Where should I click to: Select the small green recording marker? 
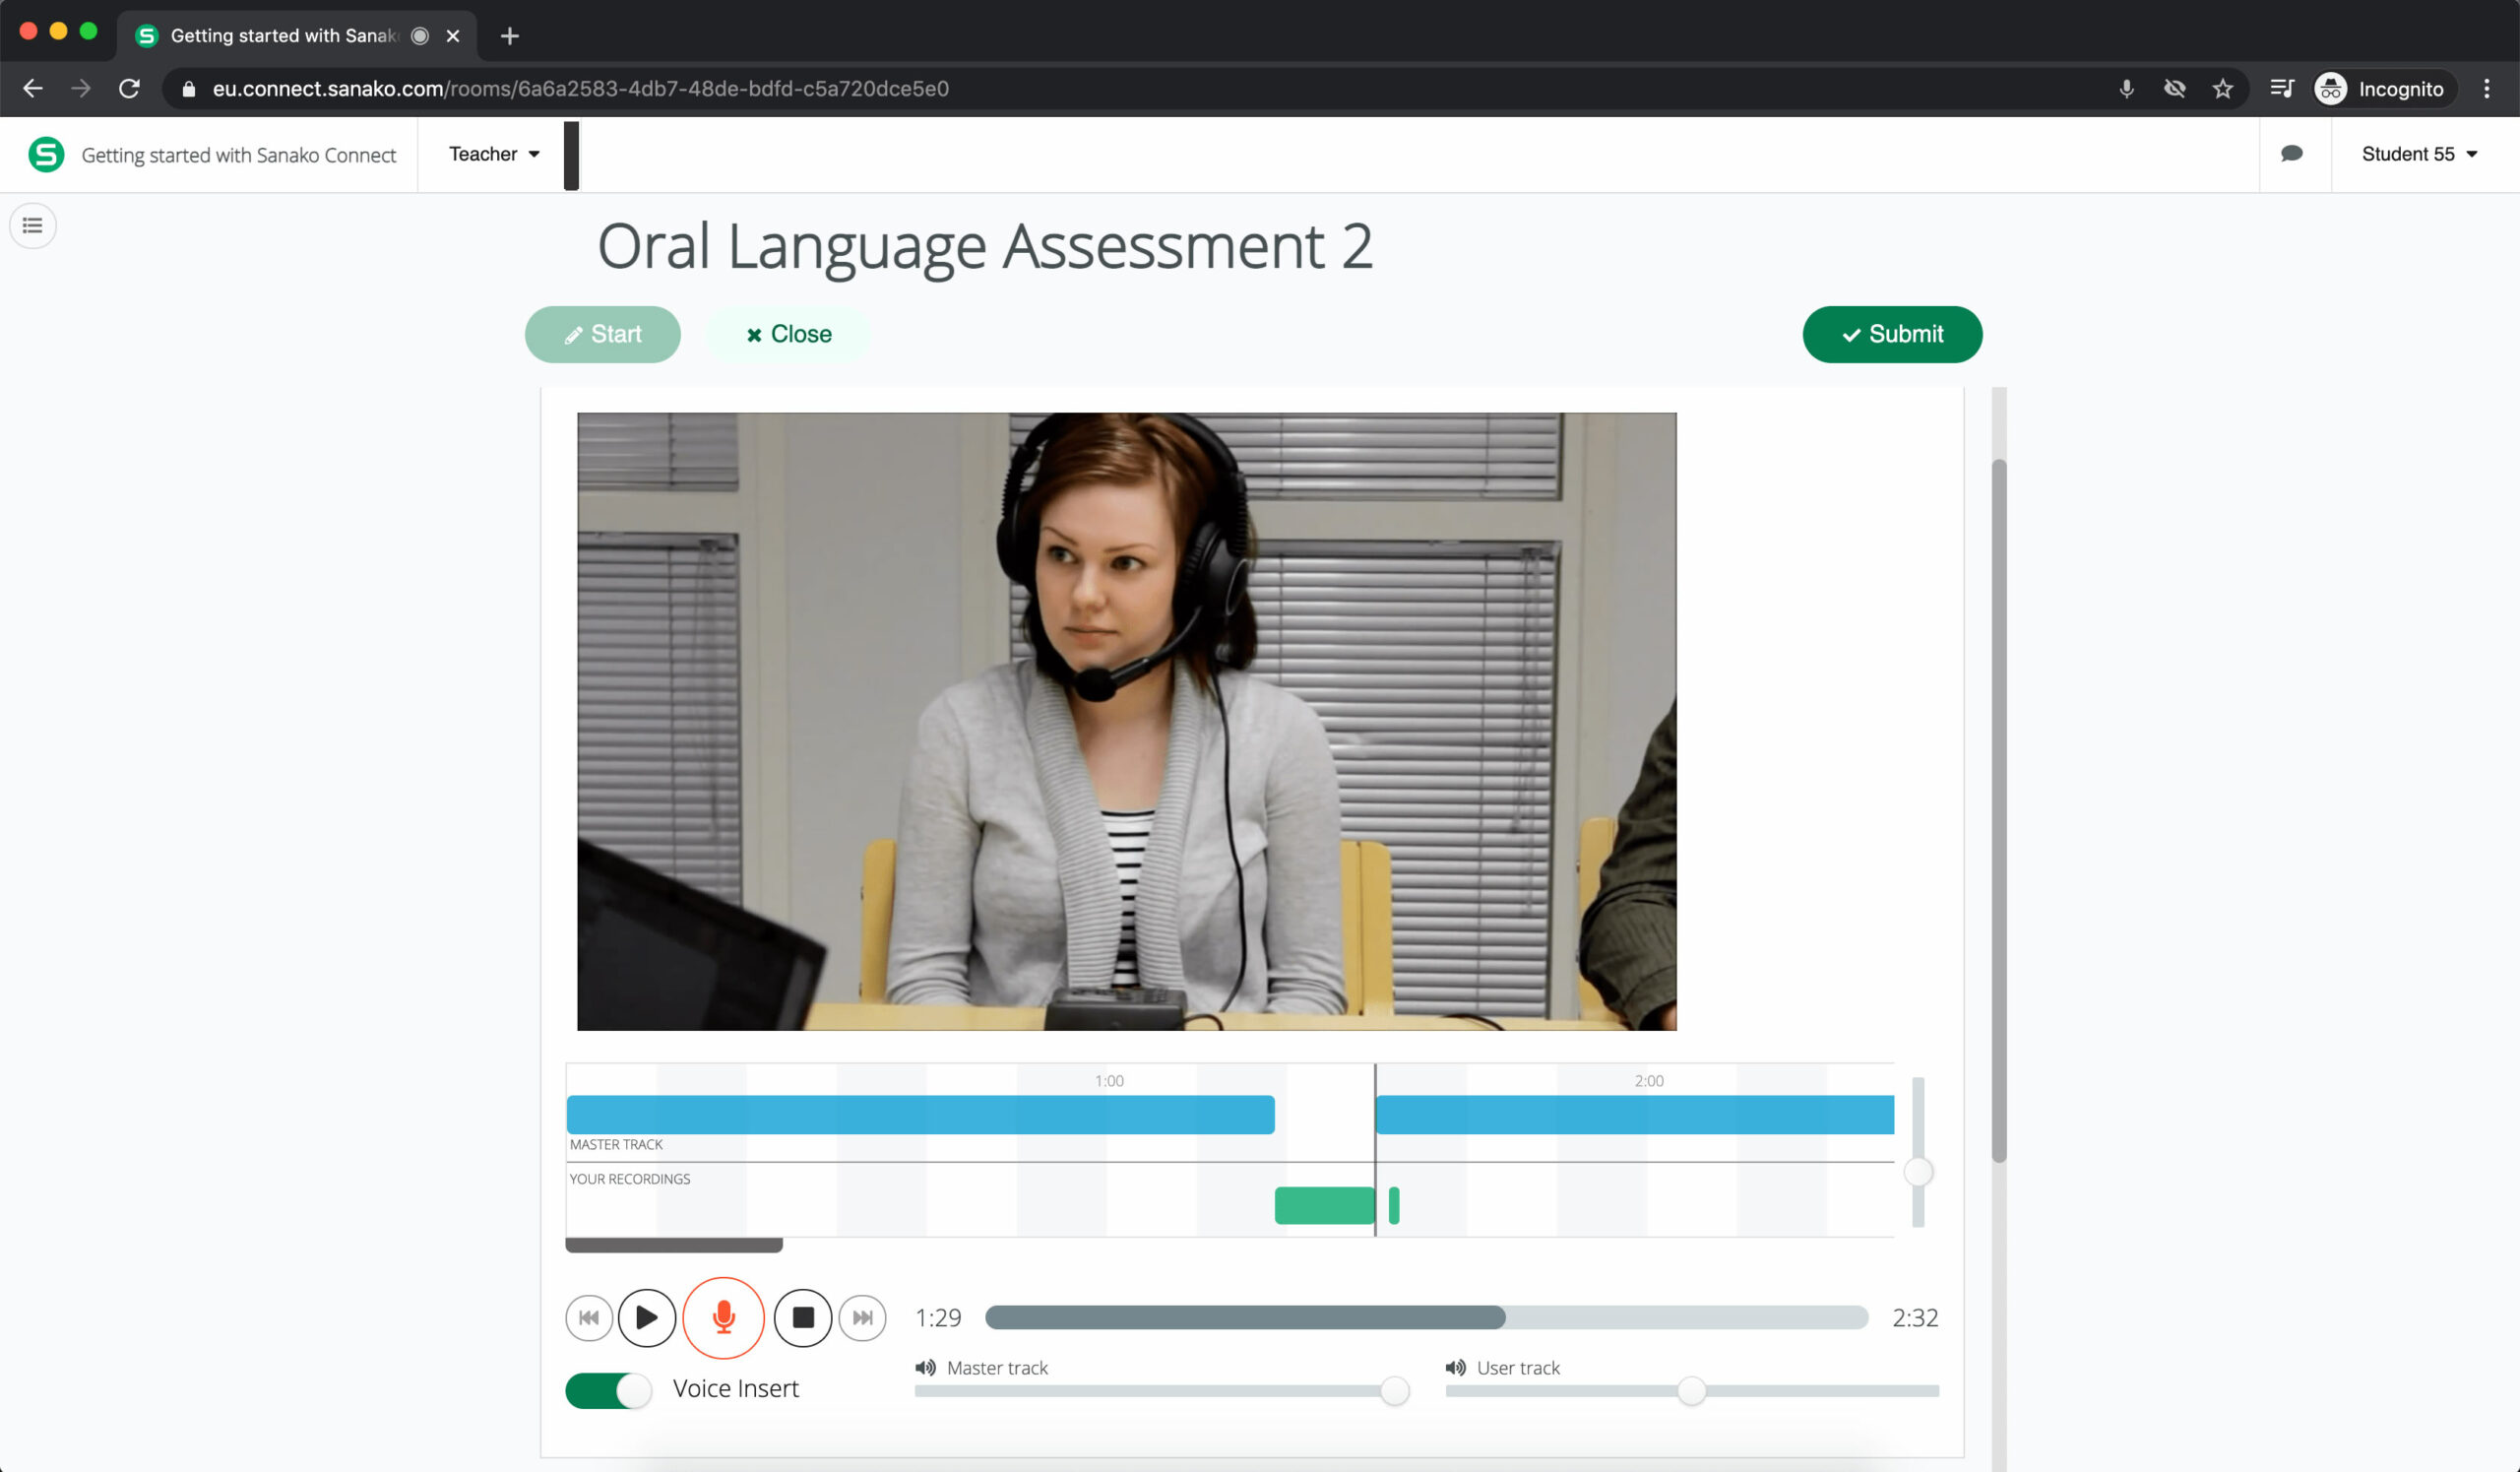[x=1394, y=1205]
